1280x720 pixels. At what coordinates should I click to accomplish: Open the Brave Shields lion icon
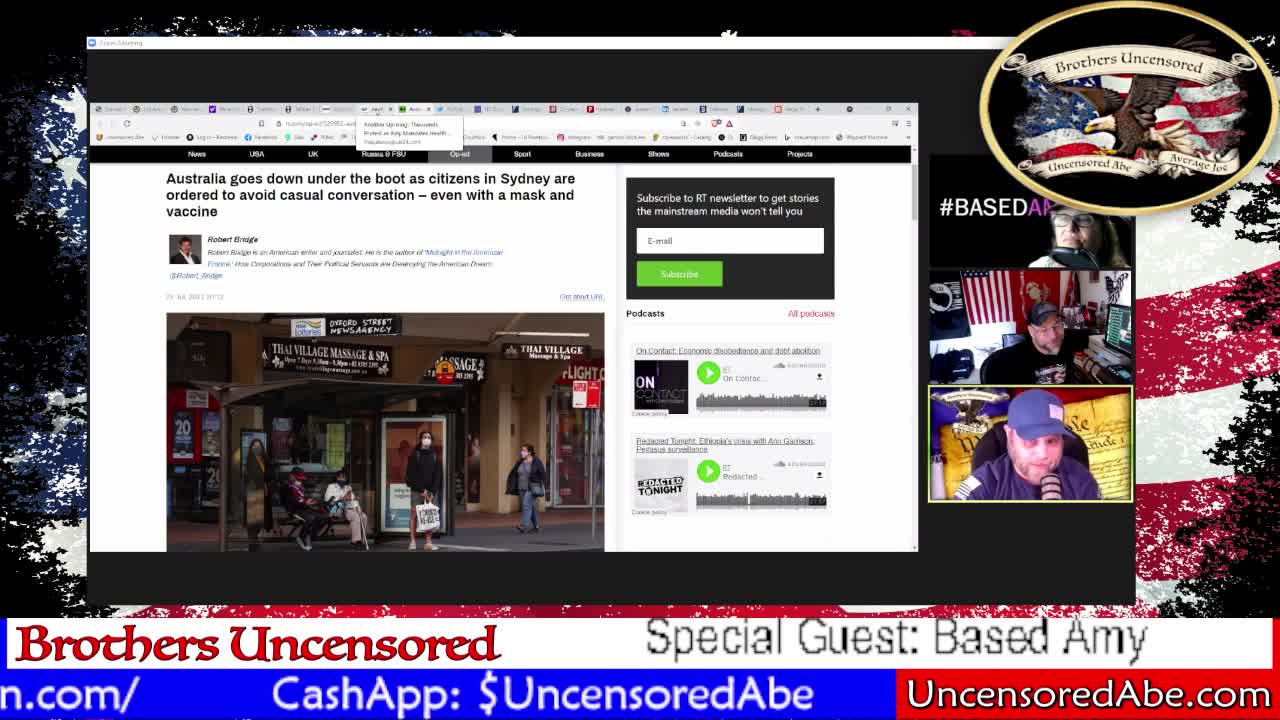click(716, 123)
